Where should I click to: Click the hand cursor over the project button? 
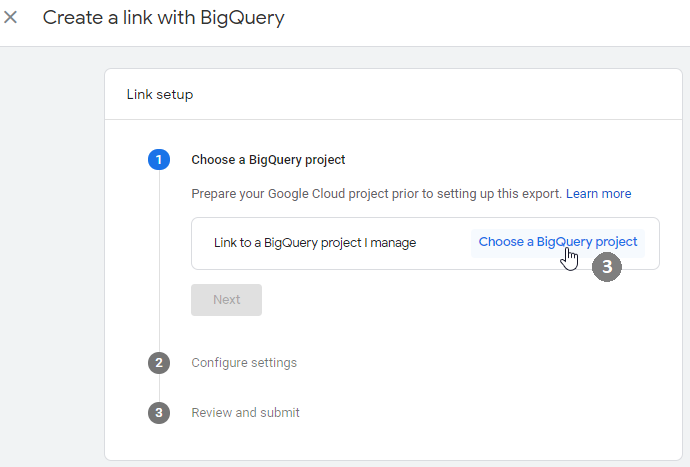[x=569, y=258]
